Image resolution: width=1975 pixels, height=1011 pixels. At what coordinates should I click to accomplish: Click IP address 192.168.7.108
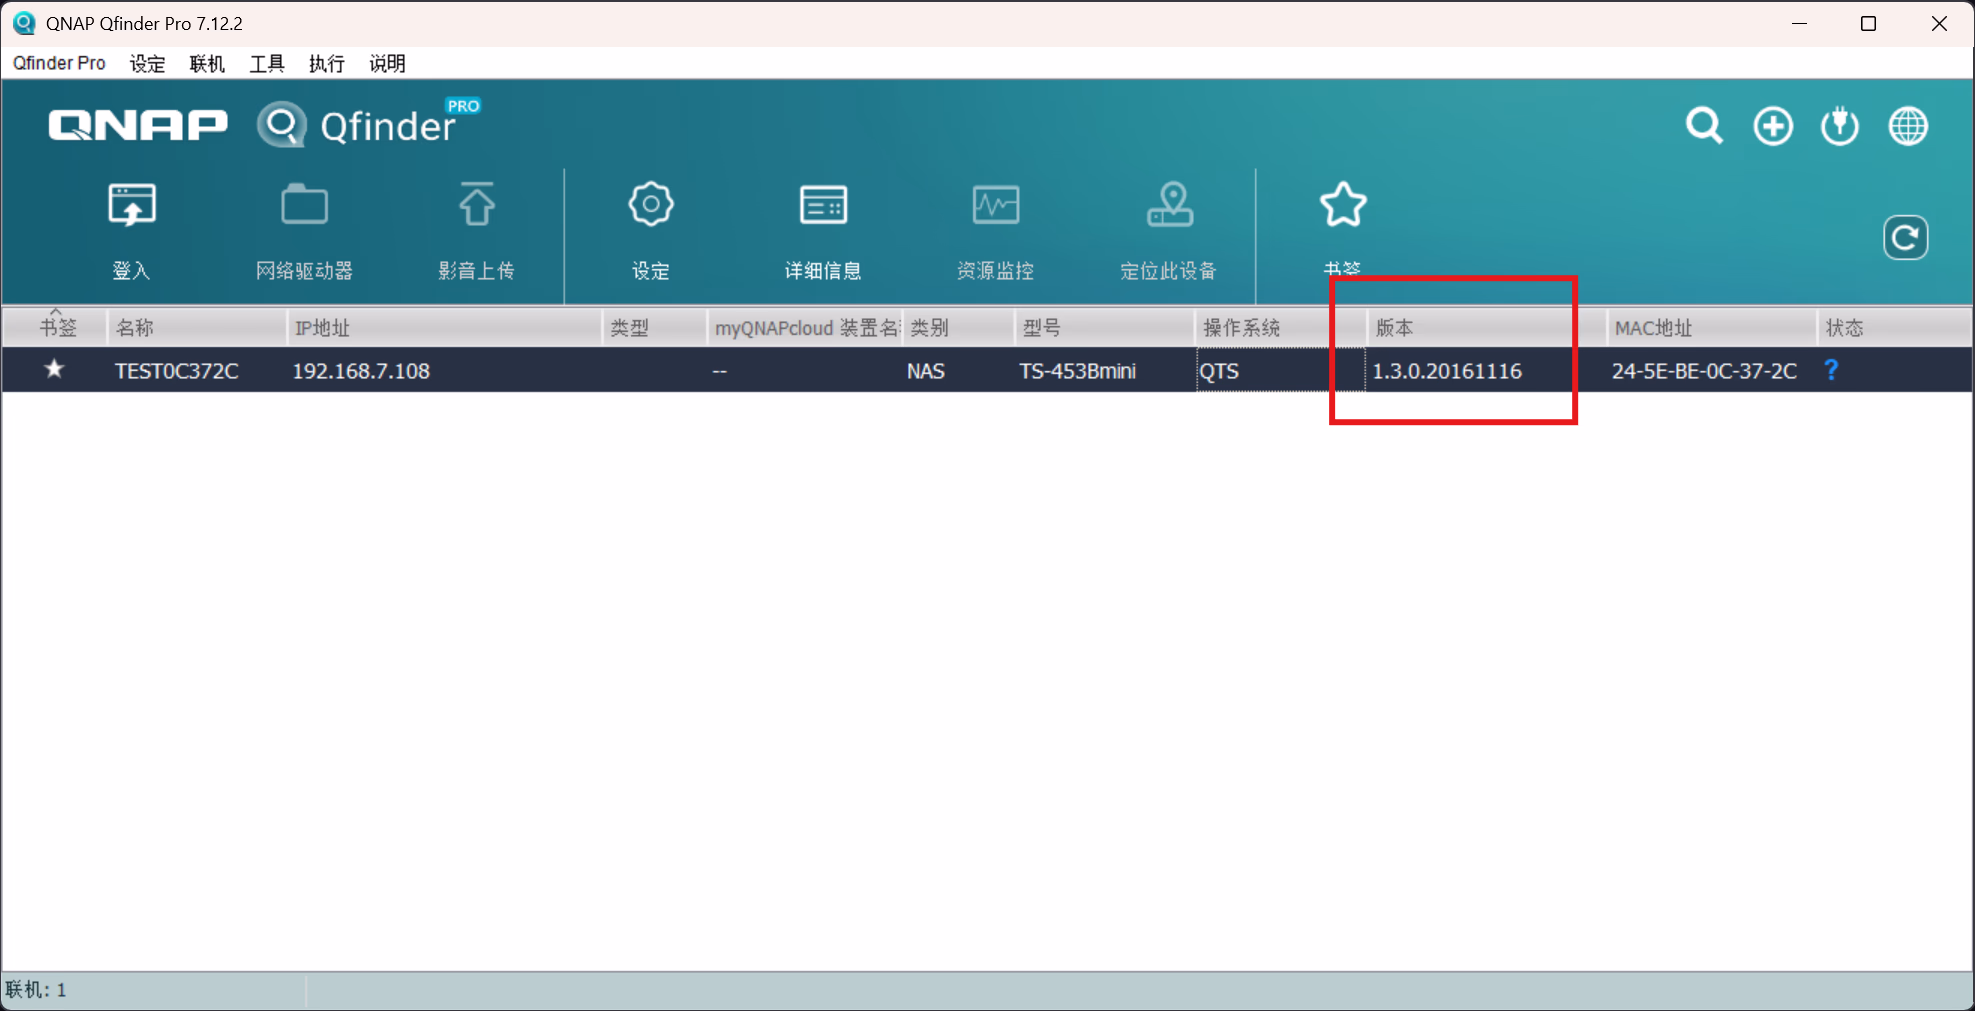coord(361,371)
